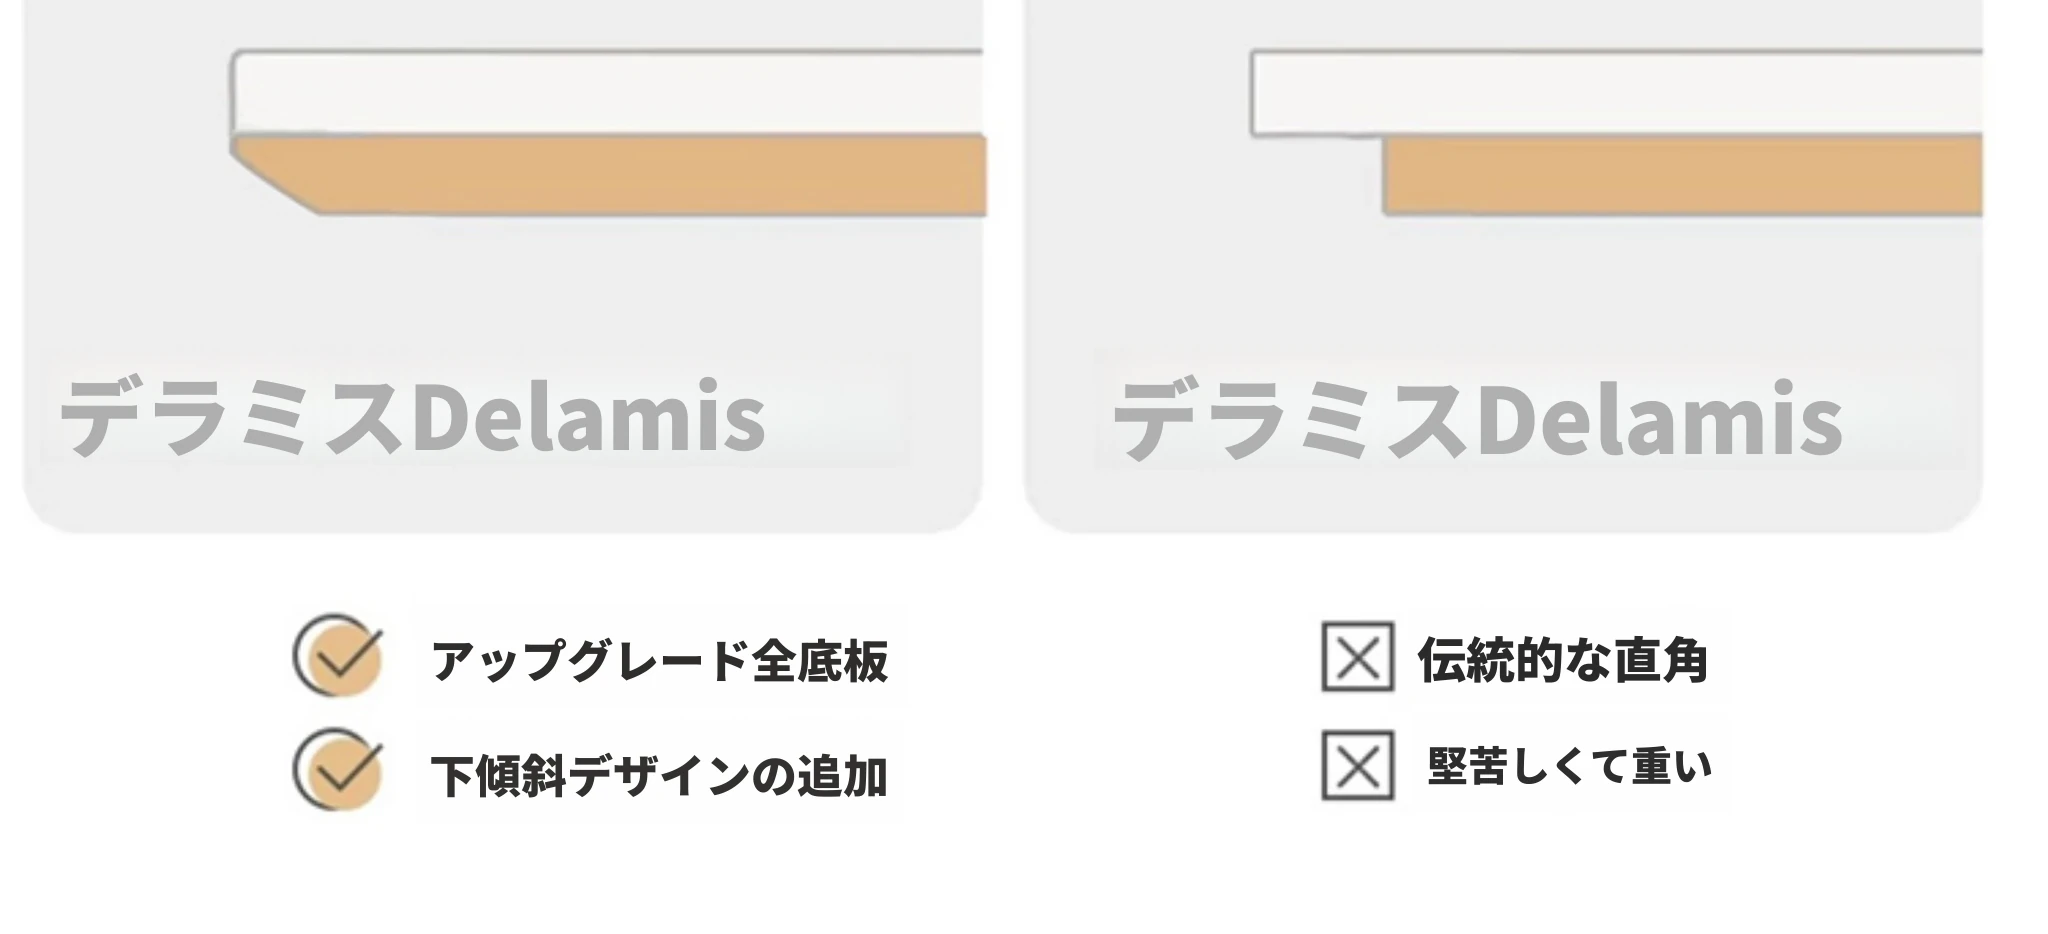
Task: Select the 伝統的な直角 text label
Action: [1563, 660]
